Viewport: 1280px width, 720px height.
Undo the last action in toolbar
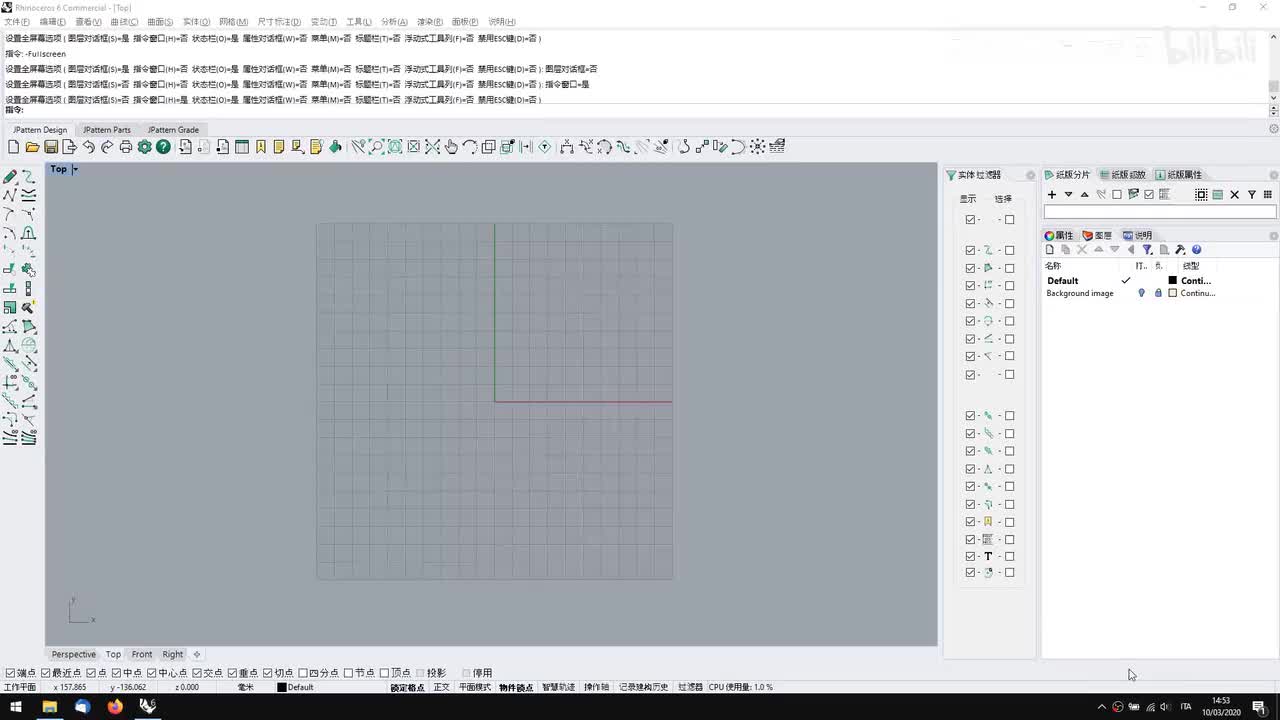(88, 147)
